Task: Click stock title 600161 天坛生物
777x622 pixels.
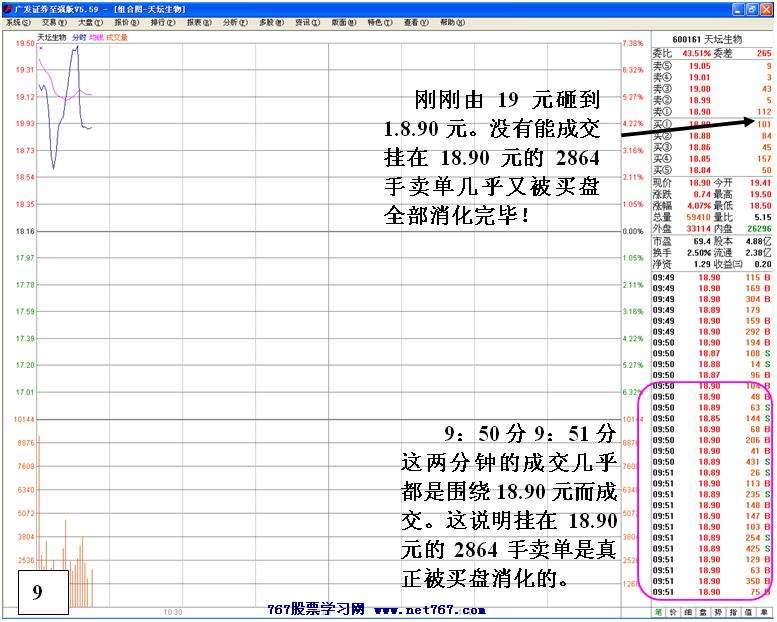Action: 713,37
